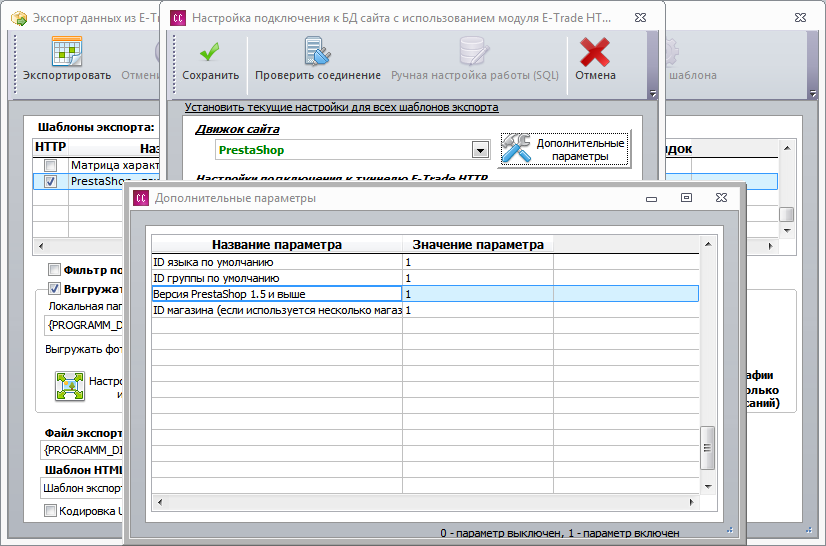Expand the connection window toolbar overflow arrow

pos(653,93)
